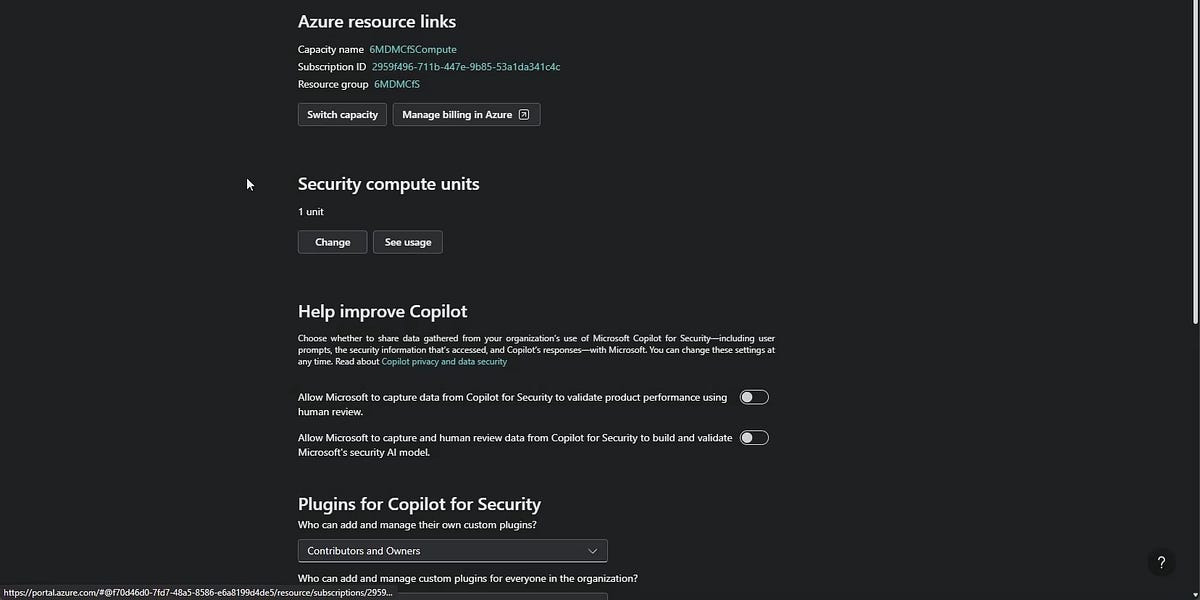Click 'Who can add and manage custom plugins for everyone' text
Image resolution: width=1200 pixels, height=600 pixels.
pos(468,578)
